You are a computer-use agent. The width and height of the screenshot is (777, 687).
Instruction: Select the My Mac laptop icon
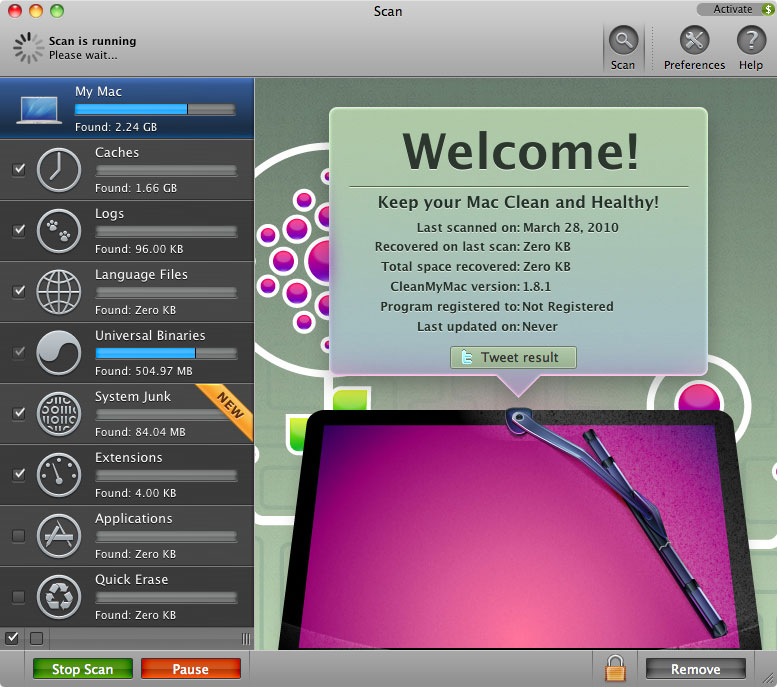pyautogui.click(x=40, y=109)
